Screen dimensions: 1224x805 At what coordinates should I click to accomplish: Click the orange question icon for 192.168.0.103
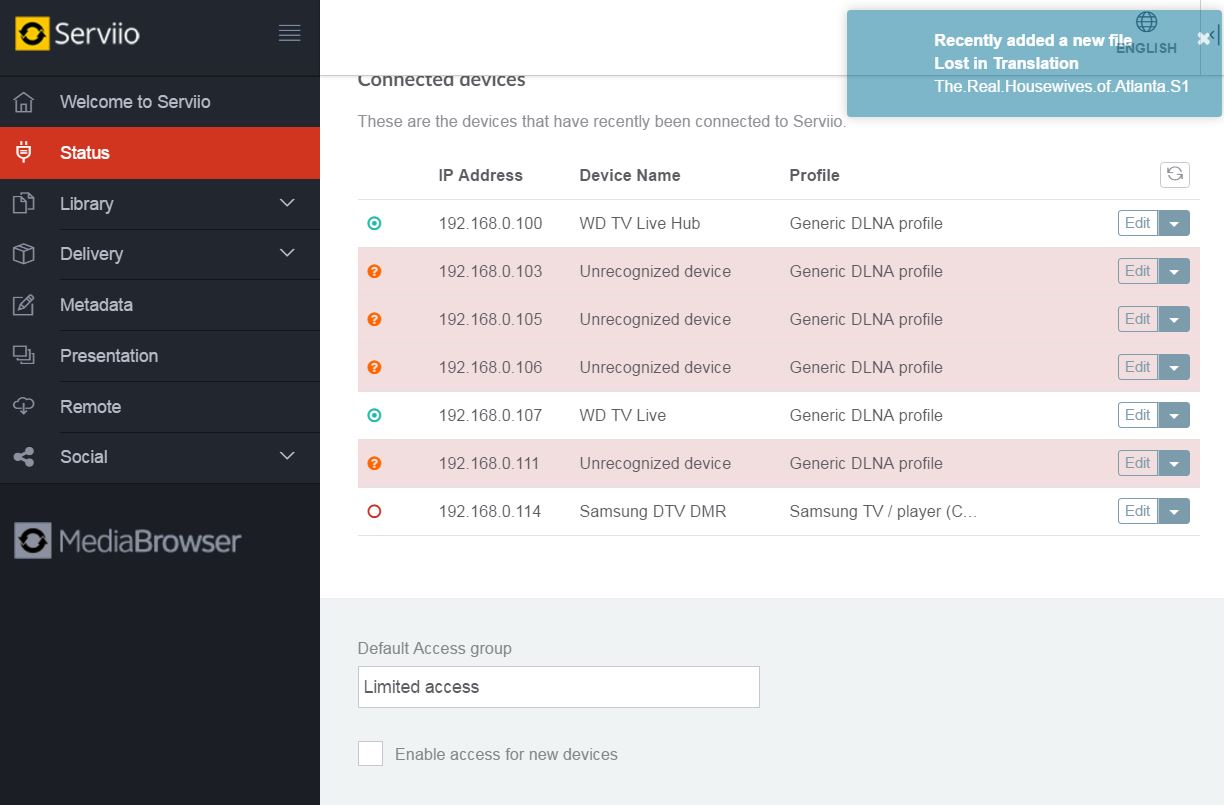pyautogui.click(x=374, y=271)
